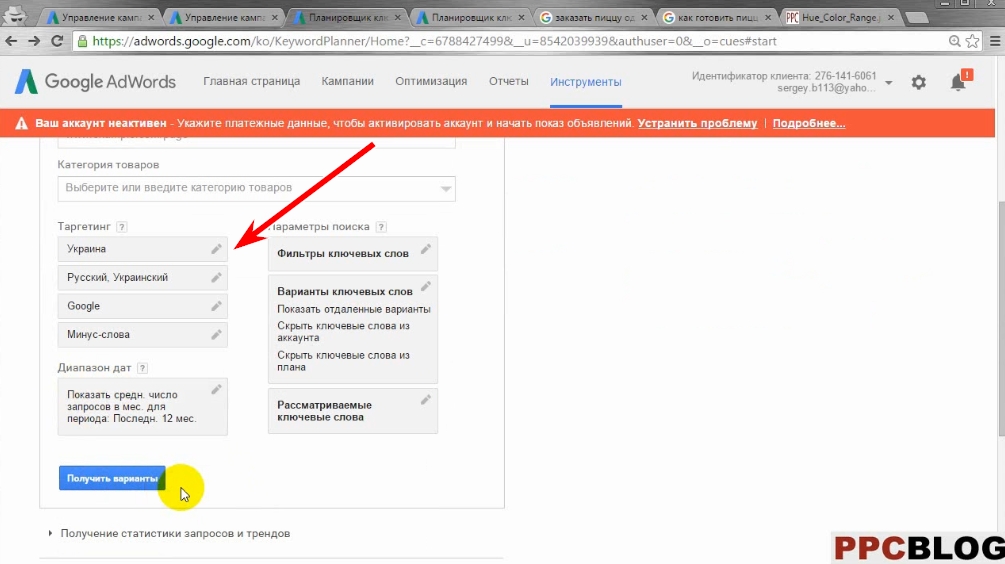
Task: Open Отчеты menu
Action: click(508, 81)
